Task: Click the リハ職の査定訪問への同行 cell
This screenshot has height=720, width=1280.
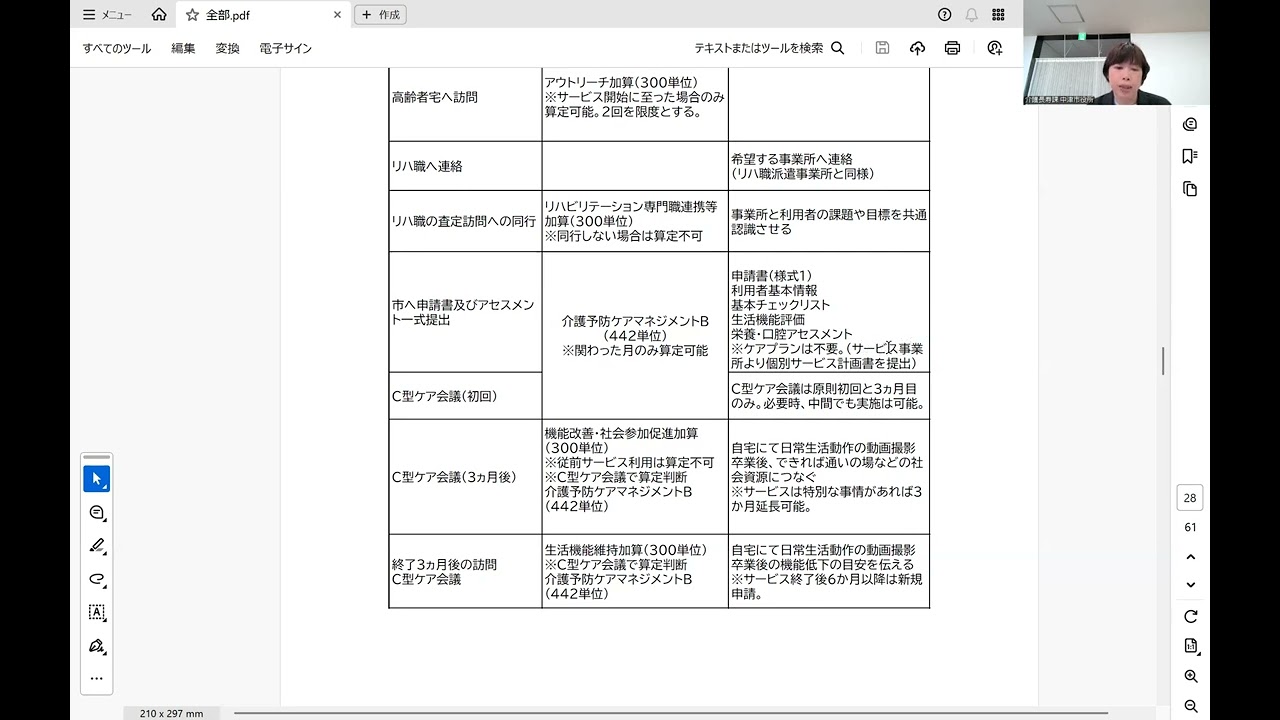Action: point(466,221)
